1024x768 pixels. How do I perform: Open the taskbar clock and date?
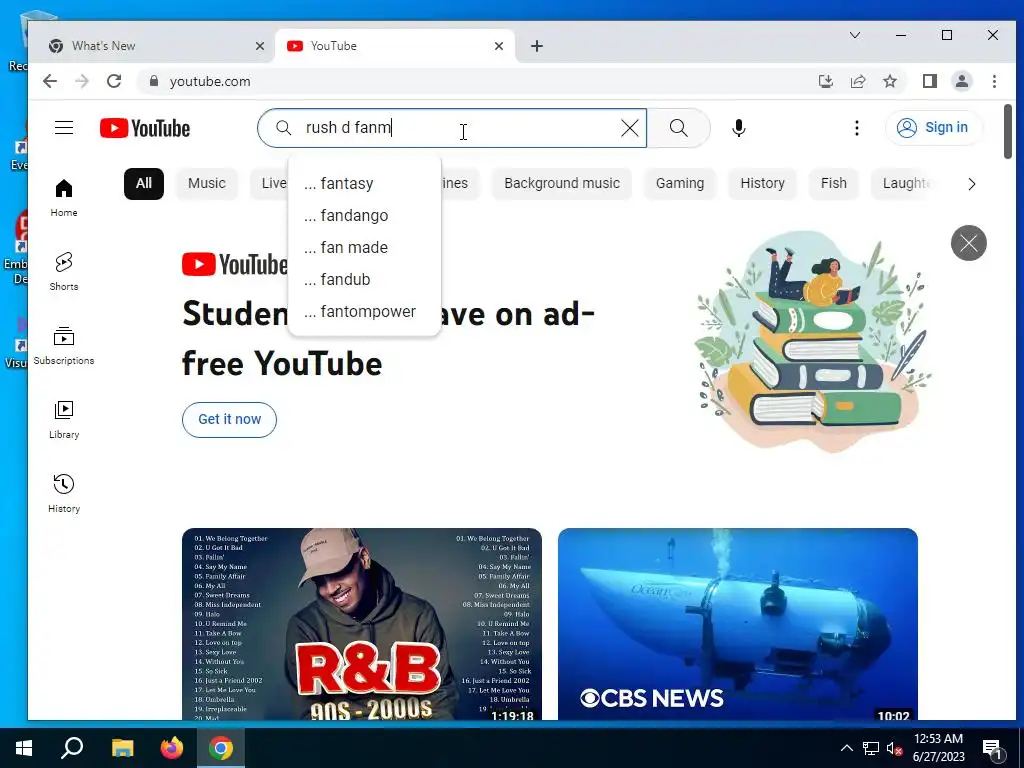point(938,748)
